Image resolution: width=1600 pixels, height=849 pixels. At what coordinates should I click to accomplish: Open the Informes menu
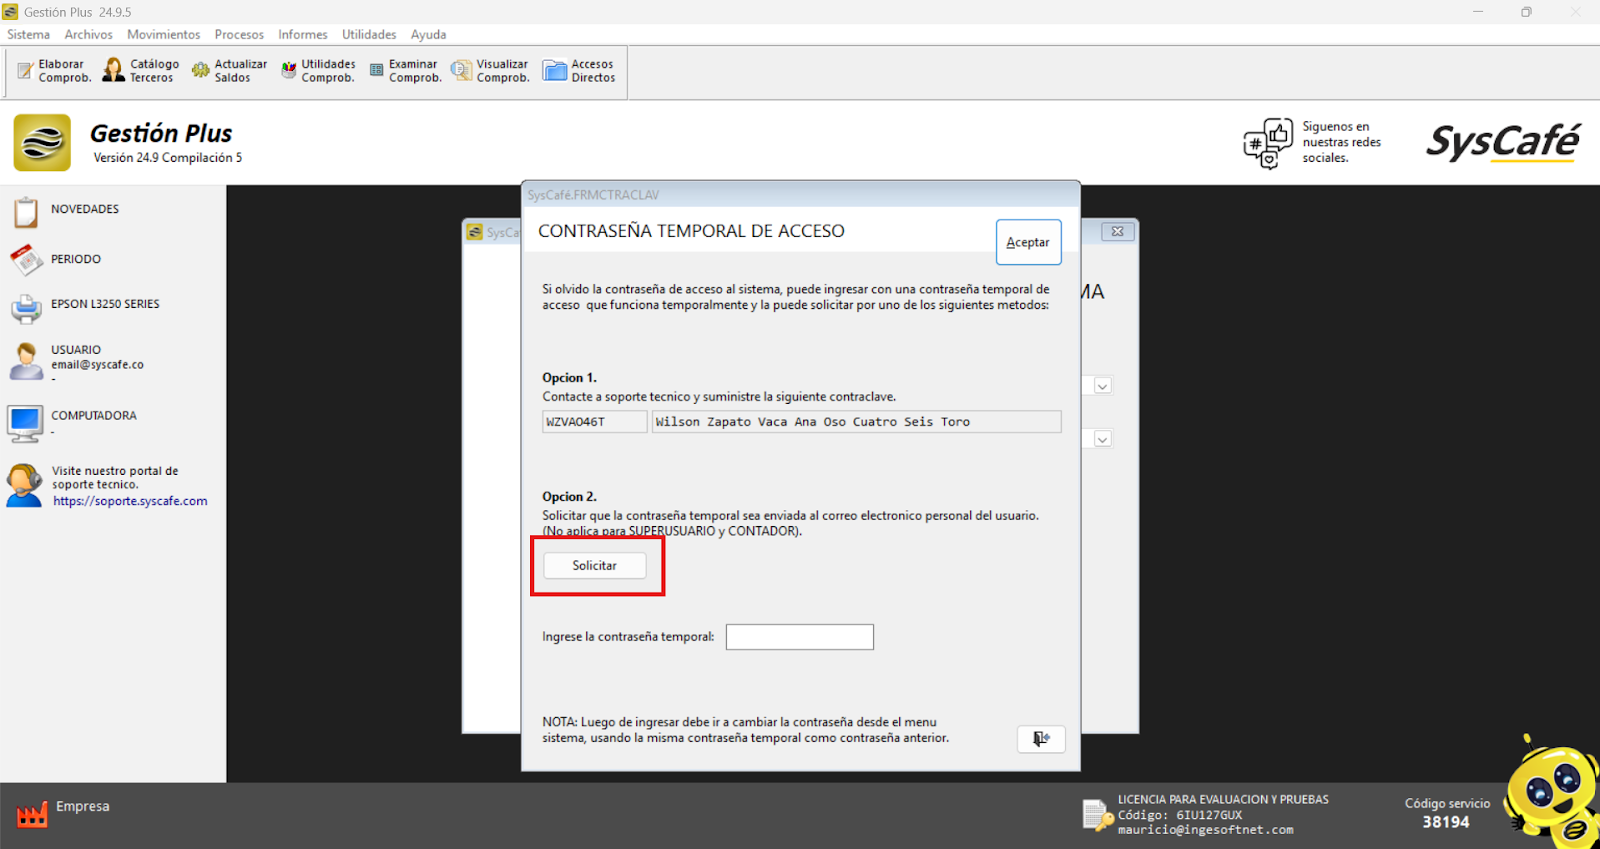click(x=302, y=34)
